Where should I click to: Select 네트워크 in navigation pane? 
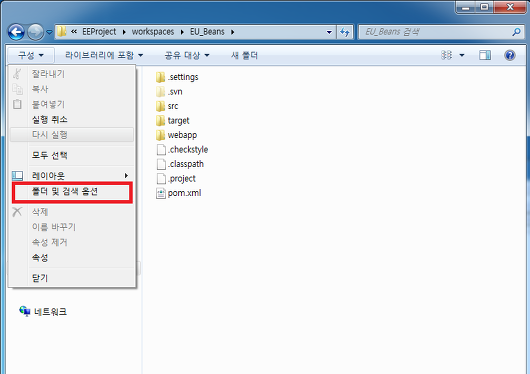click(x=50, y=311)
